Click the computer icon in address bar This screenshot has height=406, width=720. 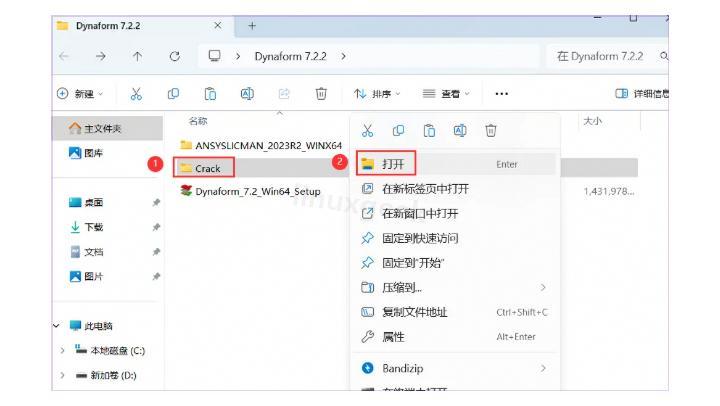tap(214, 56)
